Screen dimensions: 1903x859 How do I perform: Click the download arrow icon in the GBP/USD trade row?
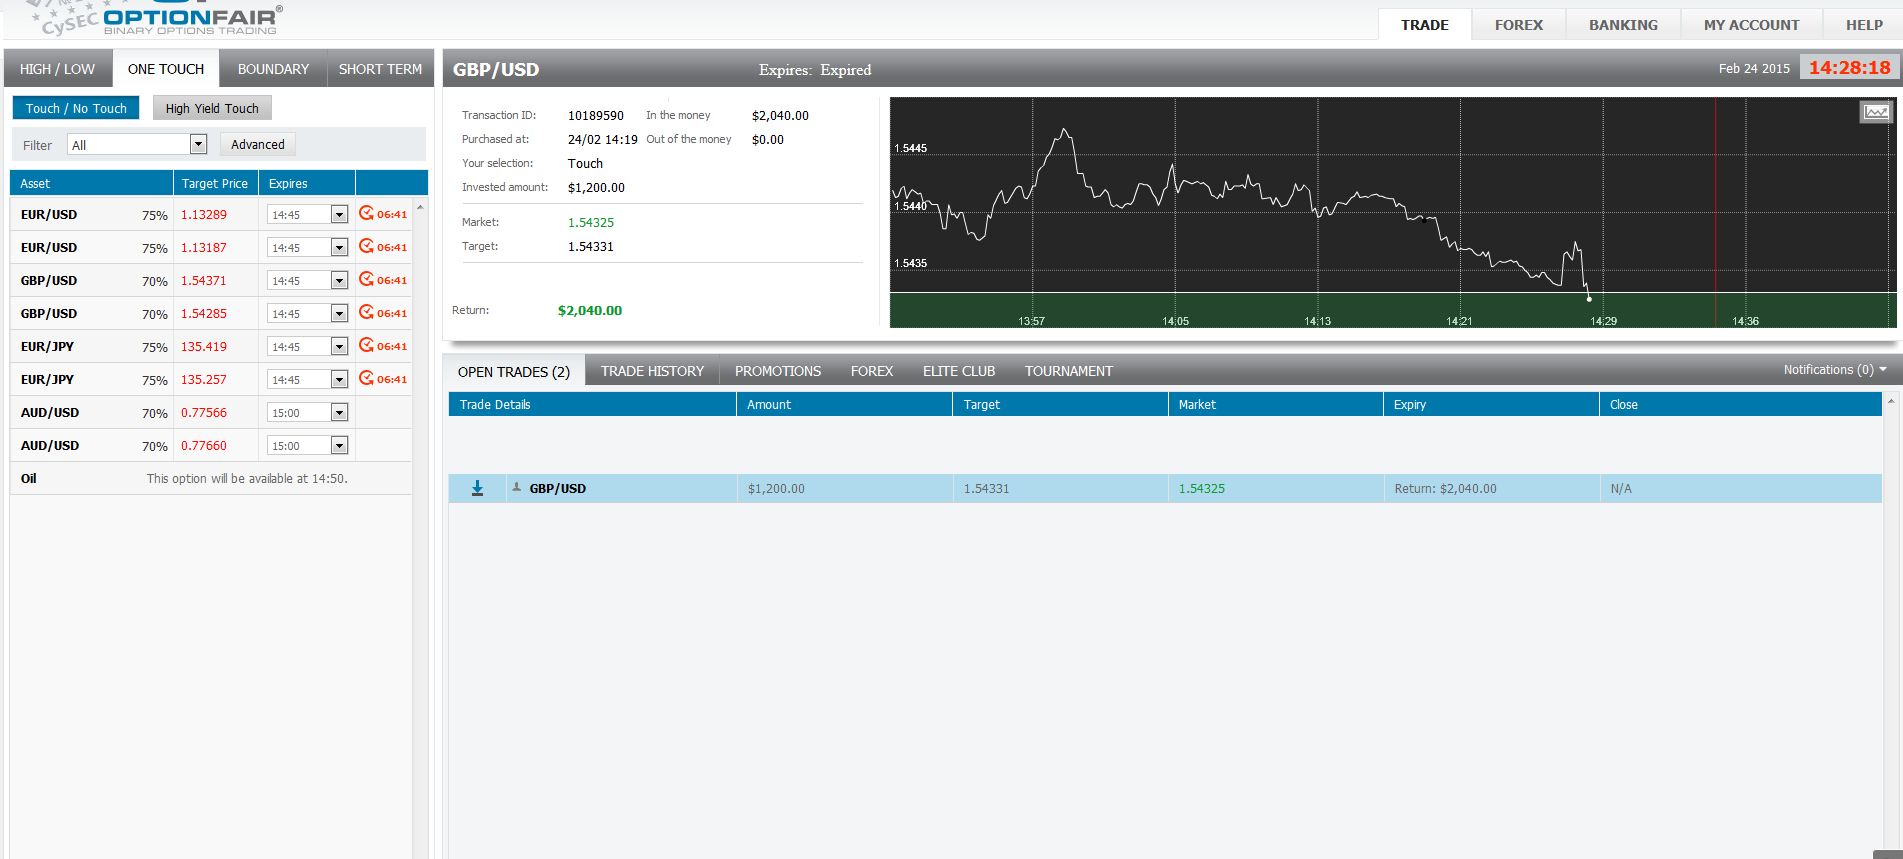coord(477,488)
